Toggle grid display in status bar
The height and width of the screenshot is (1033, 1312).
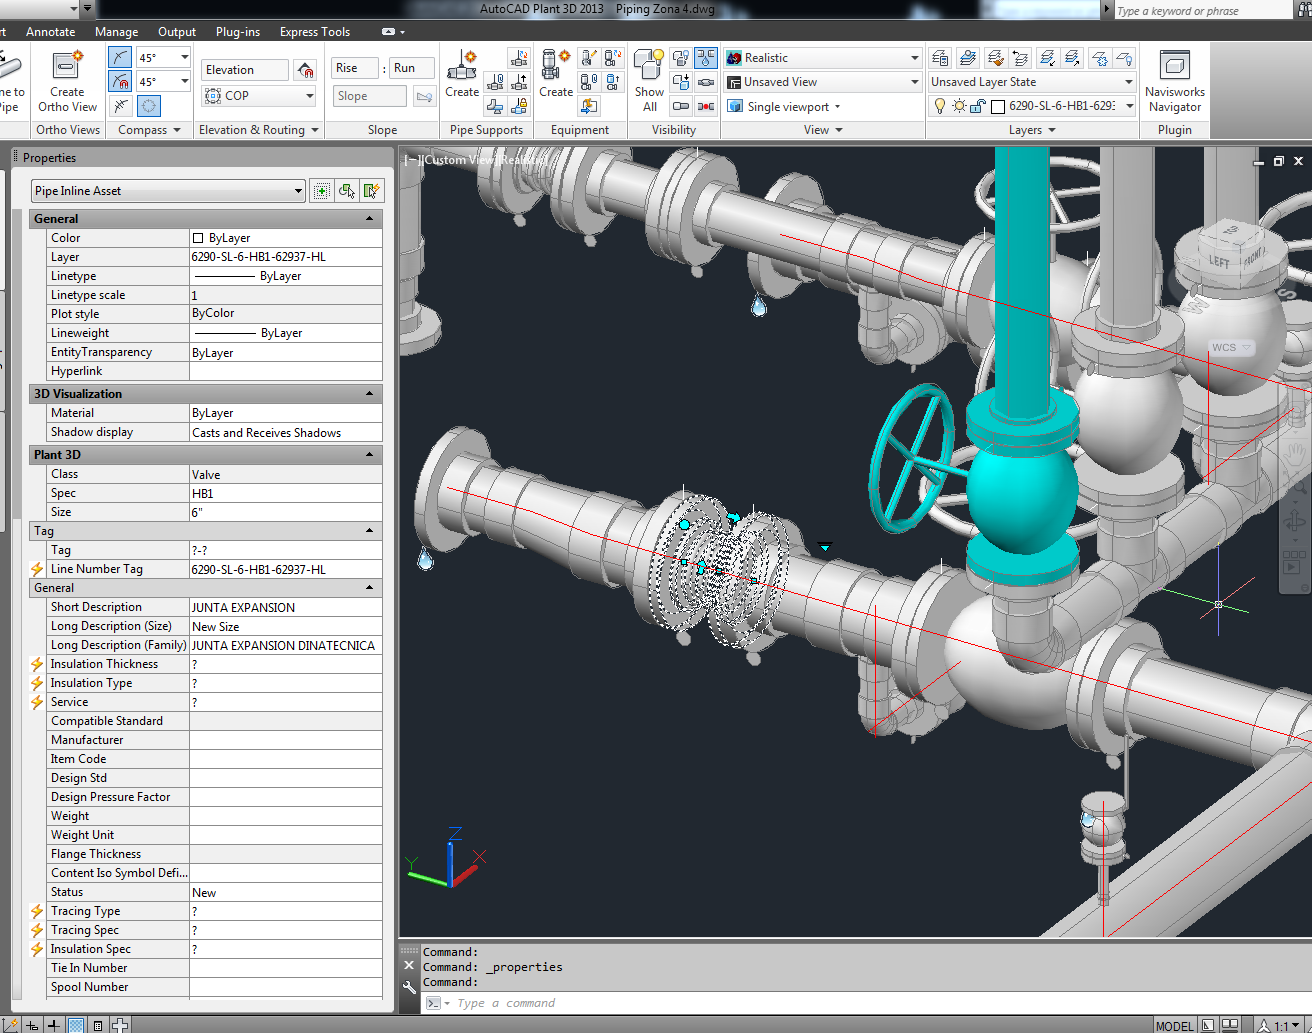[75, 1025]
